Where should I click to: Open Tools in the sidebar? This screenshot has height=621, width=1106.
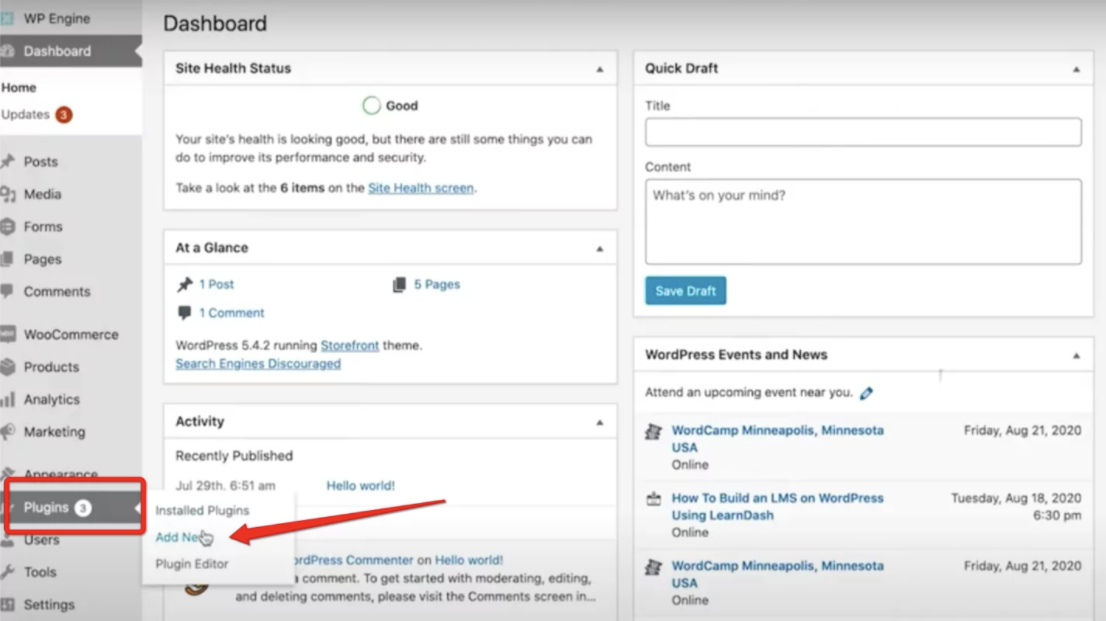pyautogui.click(x=40, y=572)
